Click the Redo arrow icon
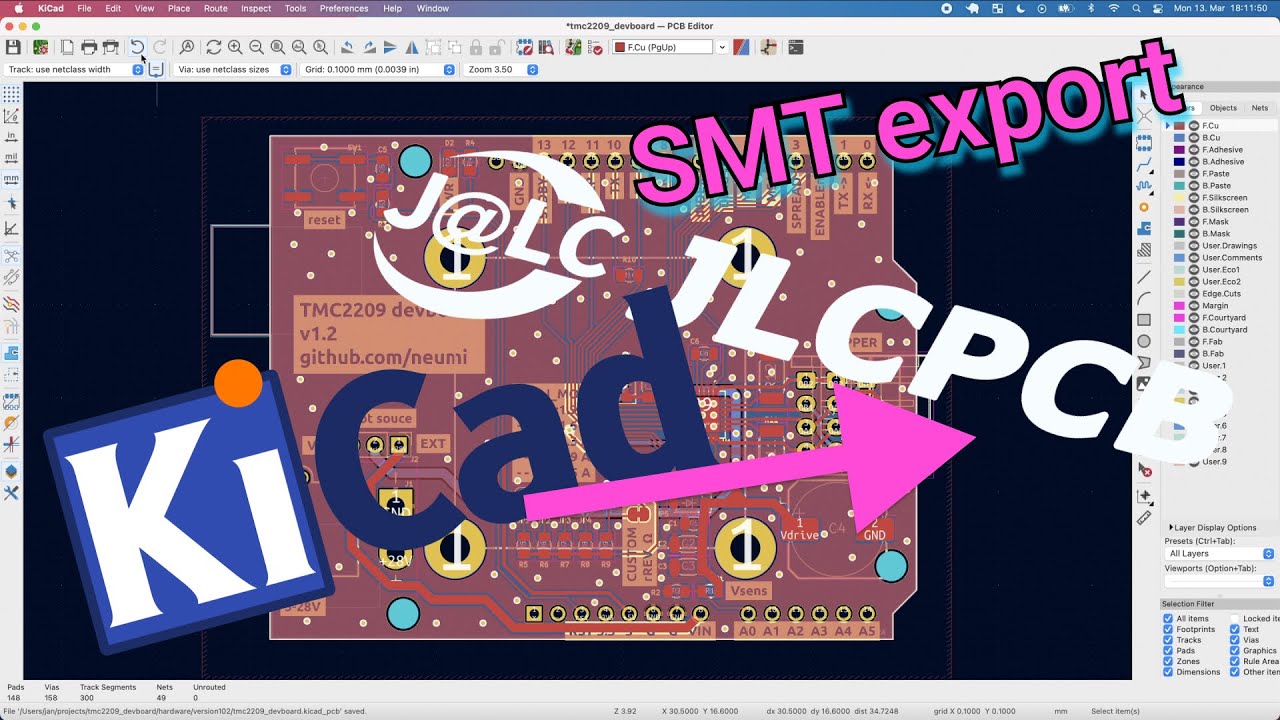 (x=159, y=47)
